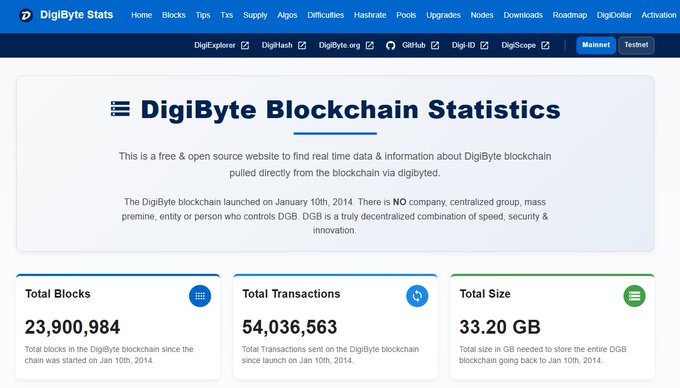
Task: Go to the Pools page
Action: click(x=406, y=15)
